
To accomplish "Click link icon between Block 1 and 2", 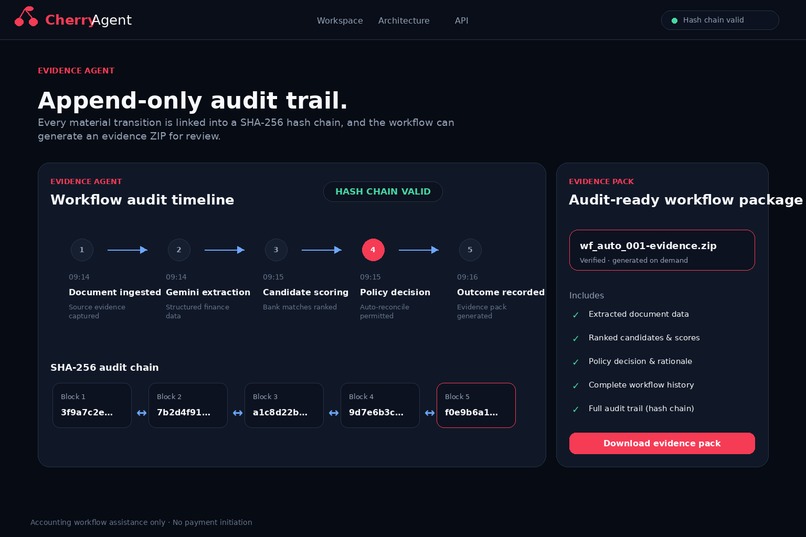I will point(141,413).
